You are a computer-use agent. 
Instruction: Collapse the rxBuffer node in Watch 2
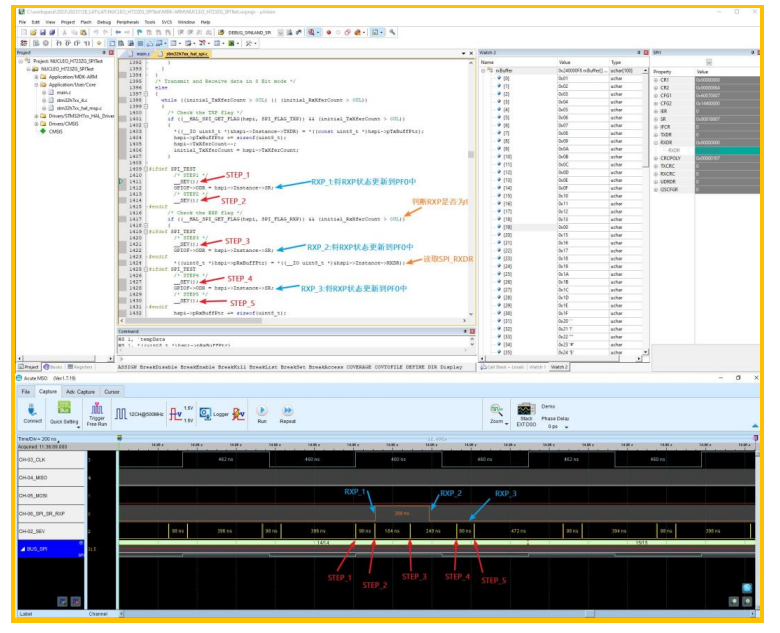(483, 71)
